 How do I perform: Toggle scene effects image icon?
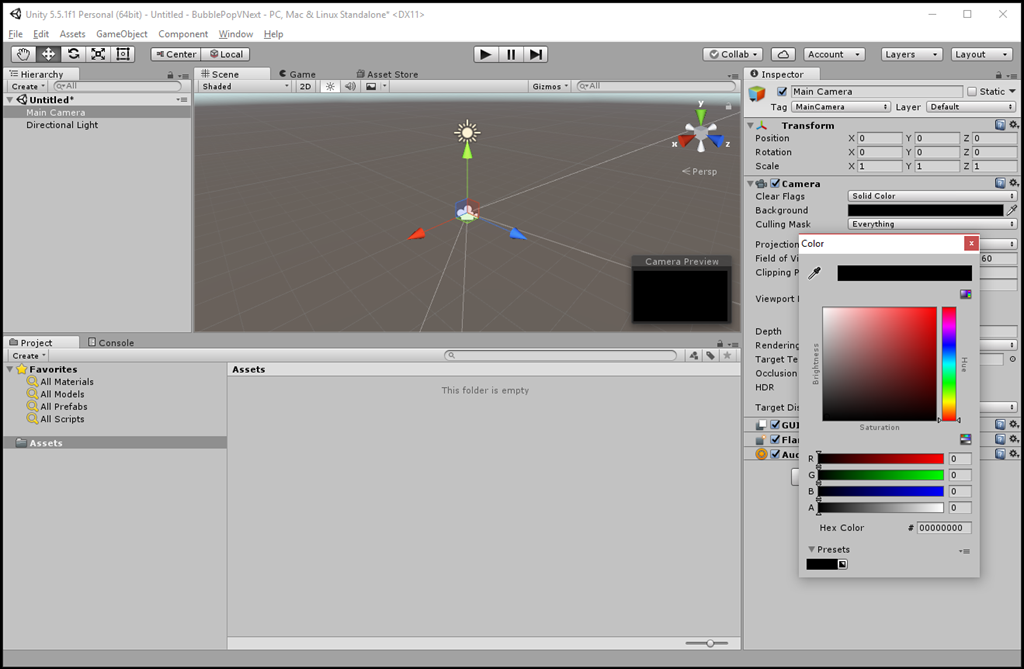point(371,86)
